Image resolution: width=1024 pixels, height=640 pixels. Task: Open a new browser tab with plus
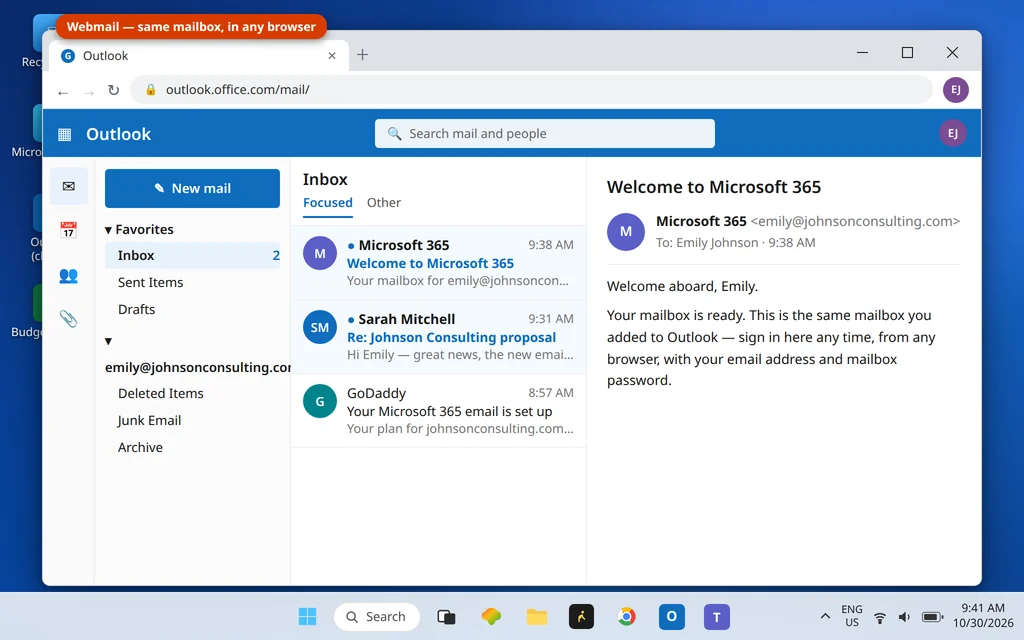(362, 55)
